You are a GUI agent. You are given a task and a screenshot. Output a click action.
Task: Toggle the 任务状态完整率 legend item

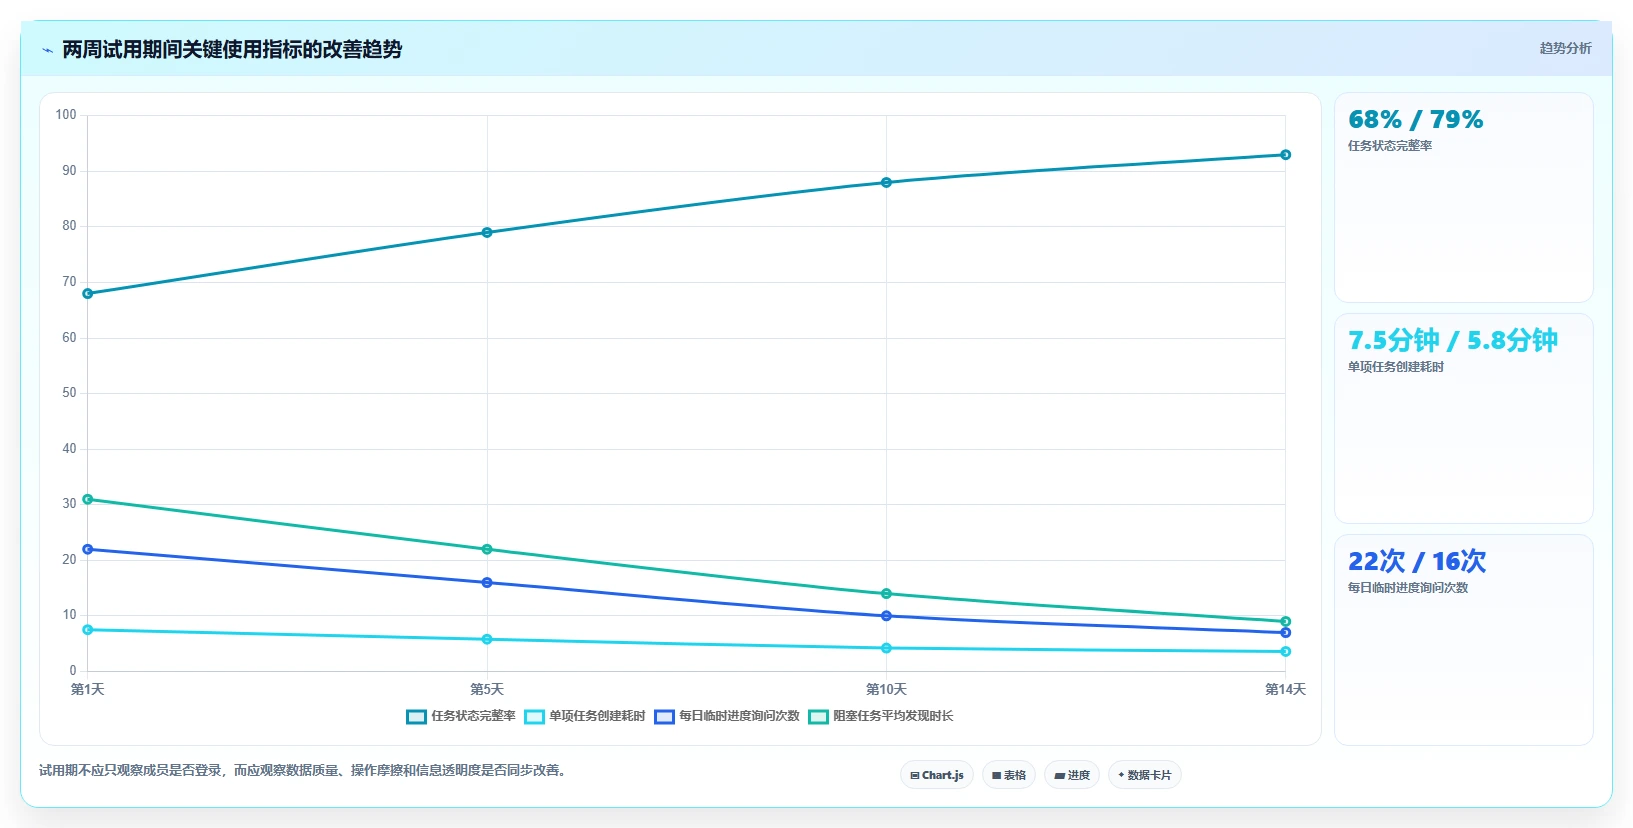click(x=461, y=716)
